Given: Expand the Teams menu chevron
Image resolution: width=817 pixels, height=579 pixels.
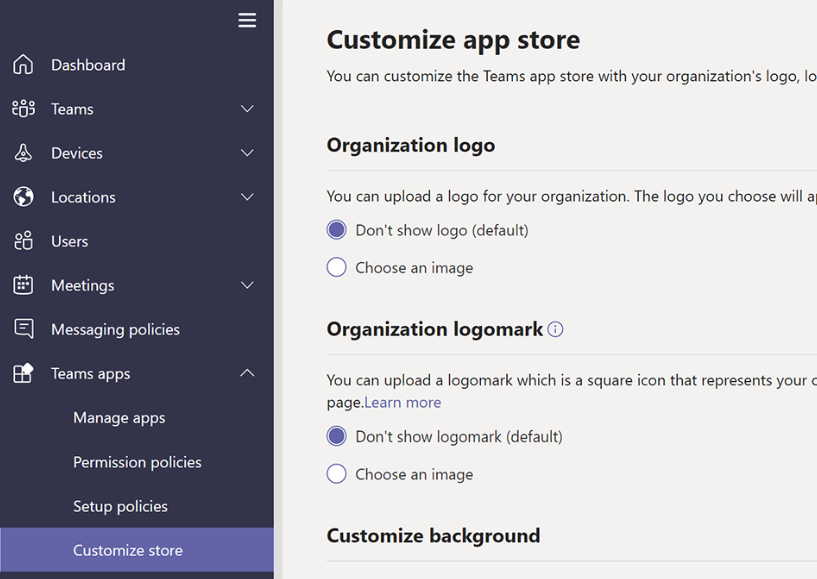Looking at the screenshot, I should coord(247,108).
